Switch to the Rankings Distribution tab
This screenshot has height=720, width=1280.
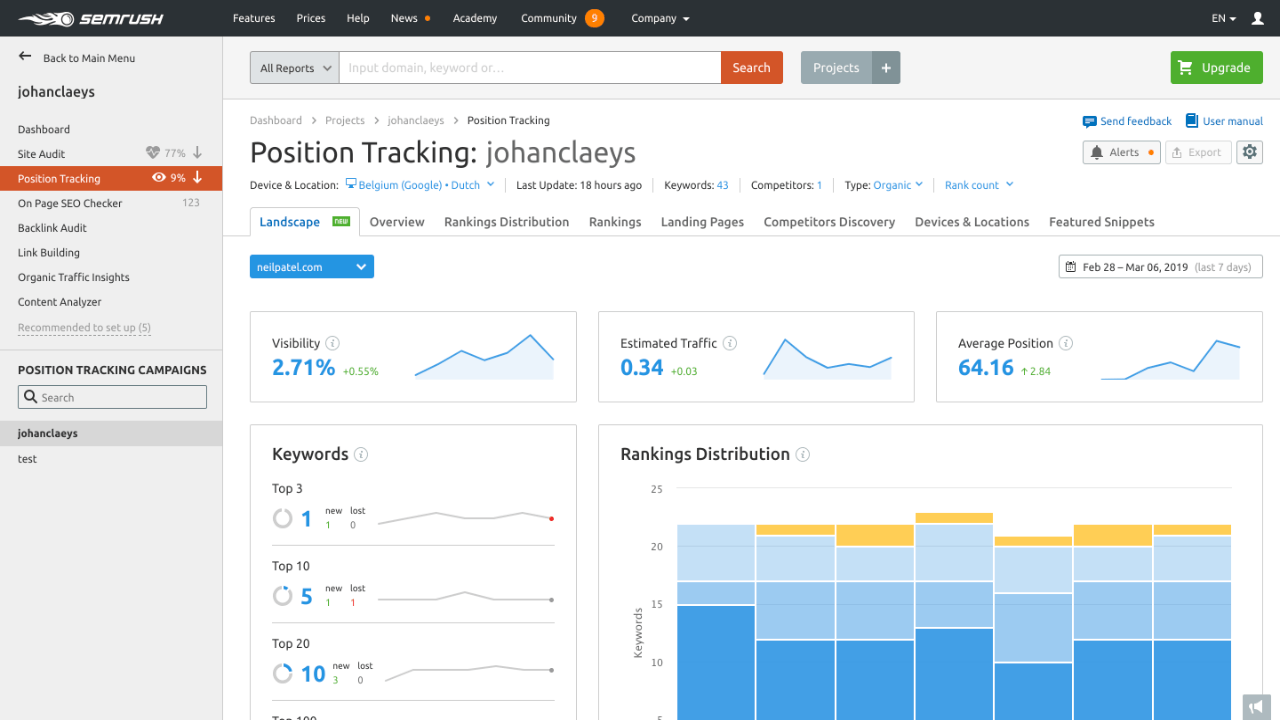click(507, 222)
